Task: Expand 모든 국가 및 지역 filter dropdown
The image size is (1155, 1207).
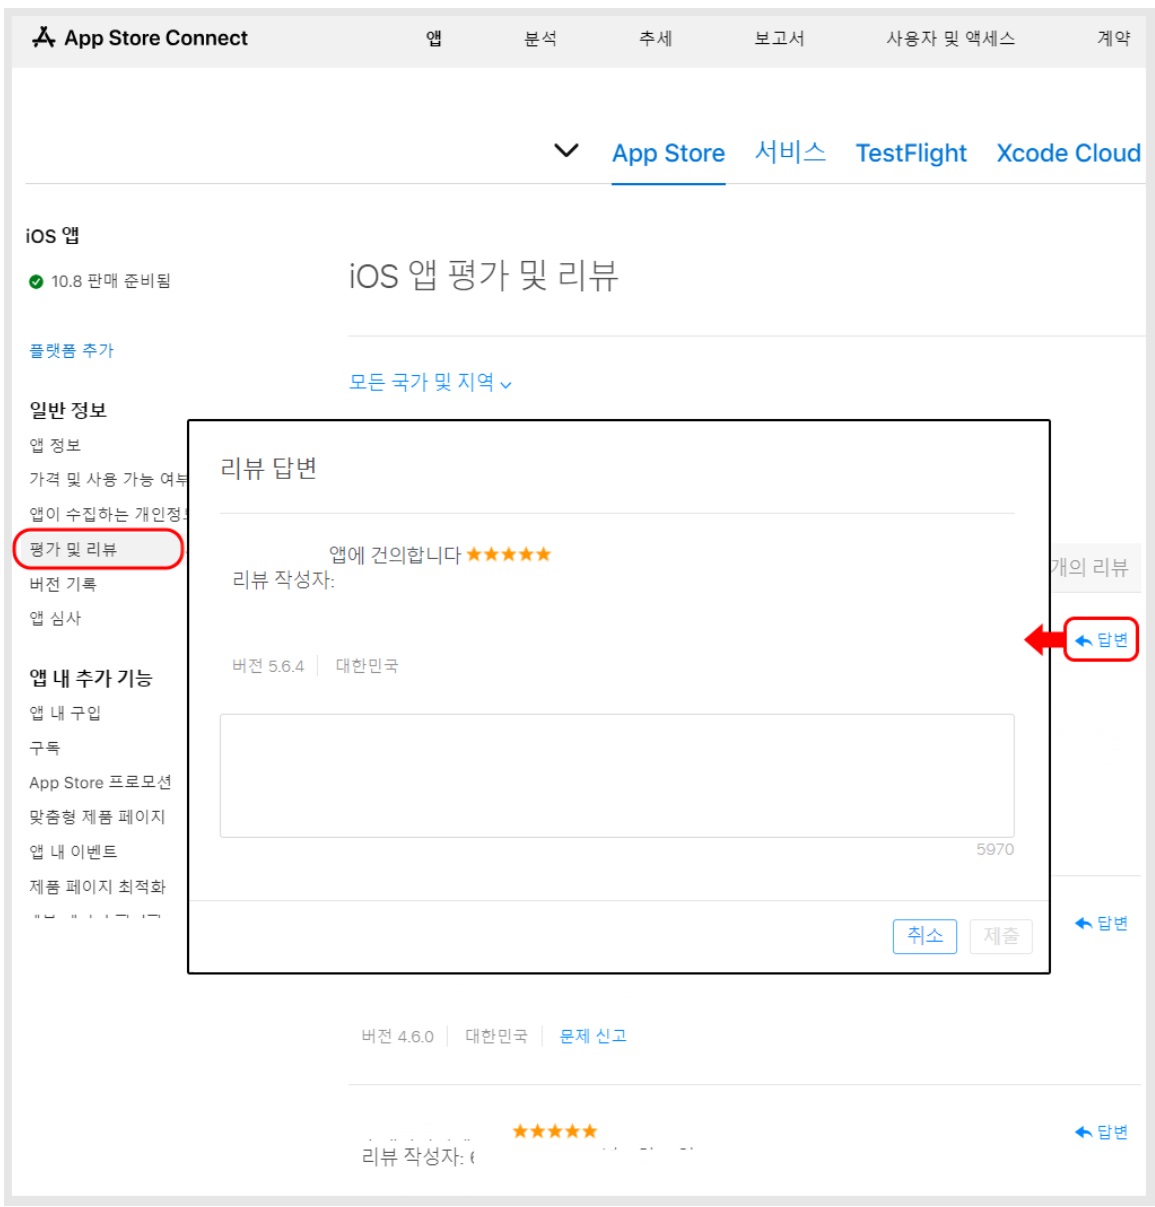Action: click(430, 382)
